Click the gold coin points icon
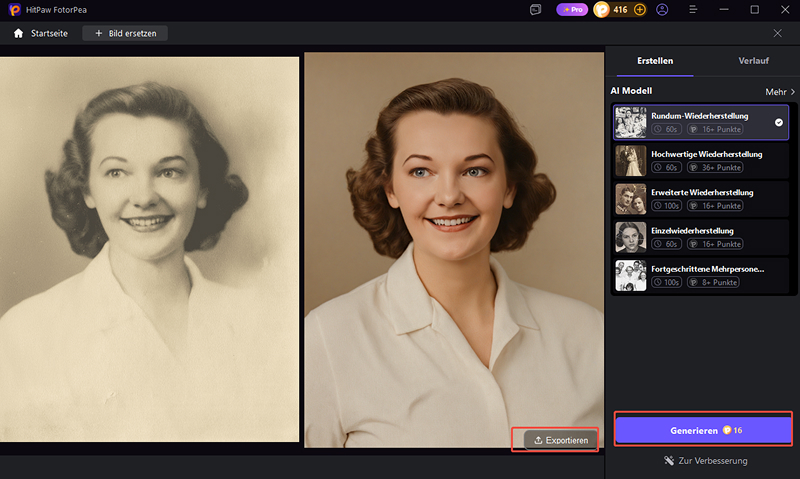 pyautogui.click(x=602, y=10)
